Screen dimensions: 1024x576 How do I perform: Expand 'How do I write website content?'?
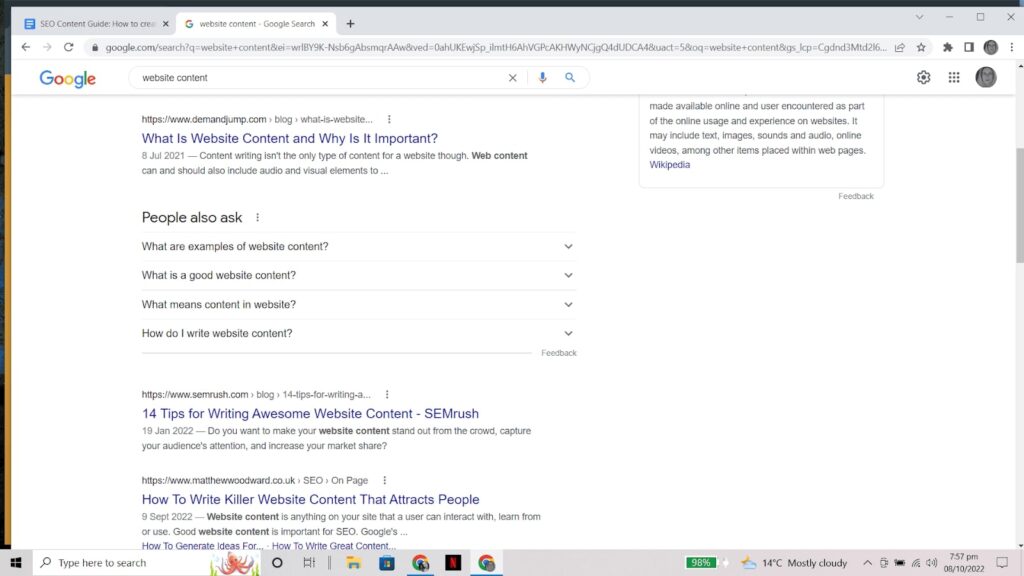[x=358, y=333]
